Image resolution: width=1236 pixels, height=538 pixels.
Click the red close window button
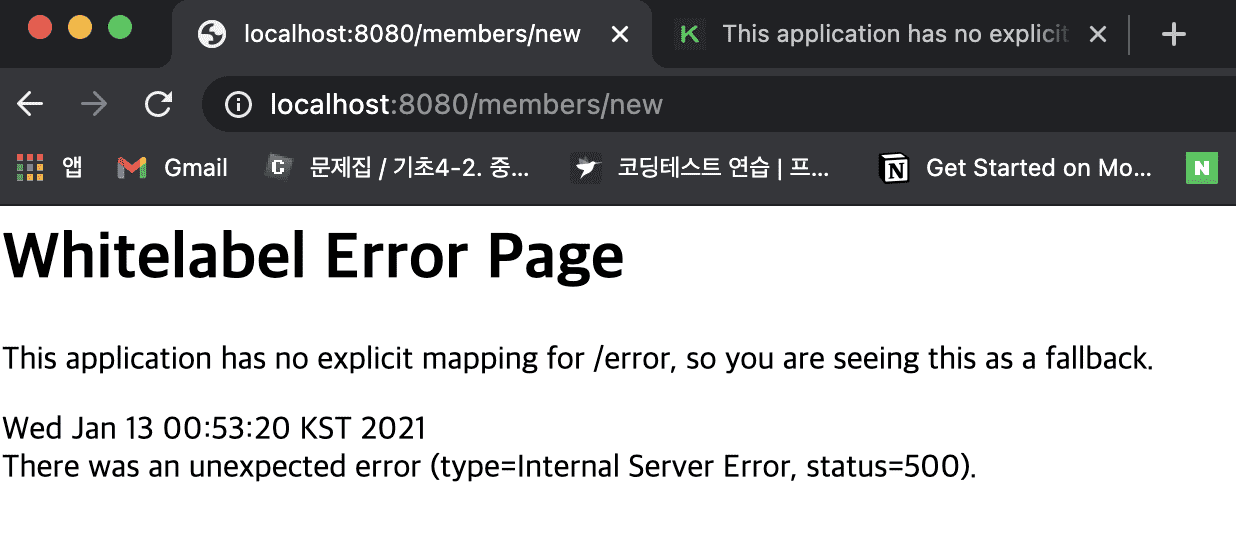click(40, 27)
